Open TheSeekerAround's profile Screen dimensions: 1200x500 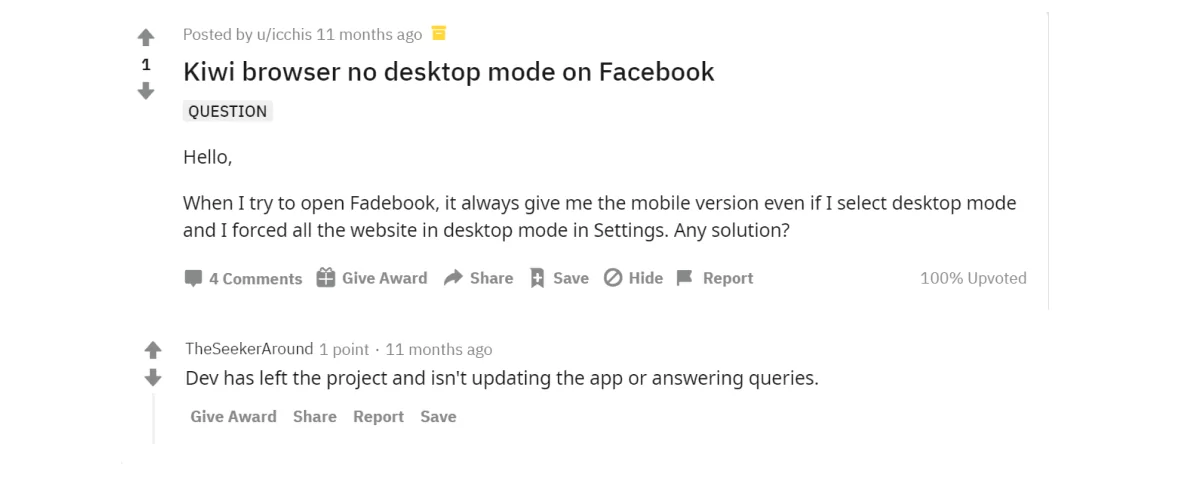[249, 349]
